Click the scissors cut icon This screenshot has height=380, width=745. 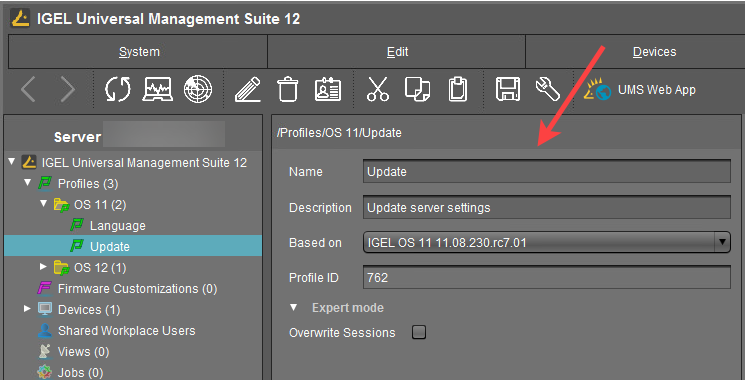click(x=378, y=89)
